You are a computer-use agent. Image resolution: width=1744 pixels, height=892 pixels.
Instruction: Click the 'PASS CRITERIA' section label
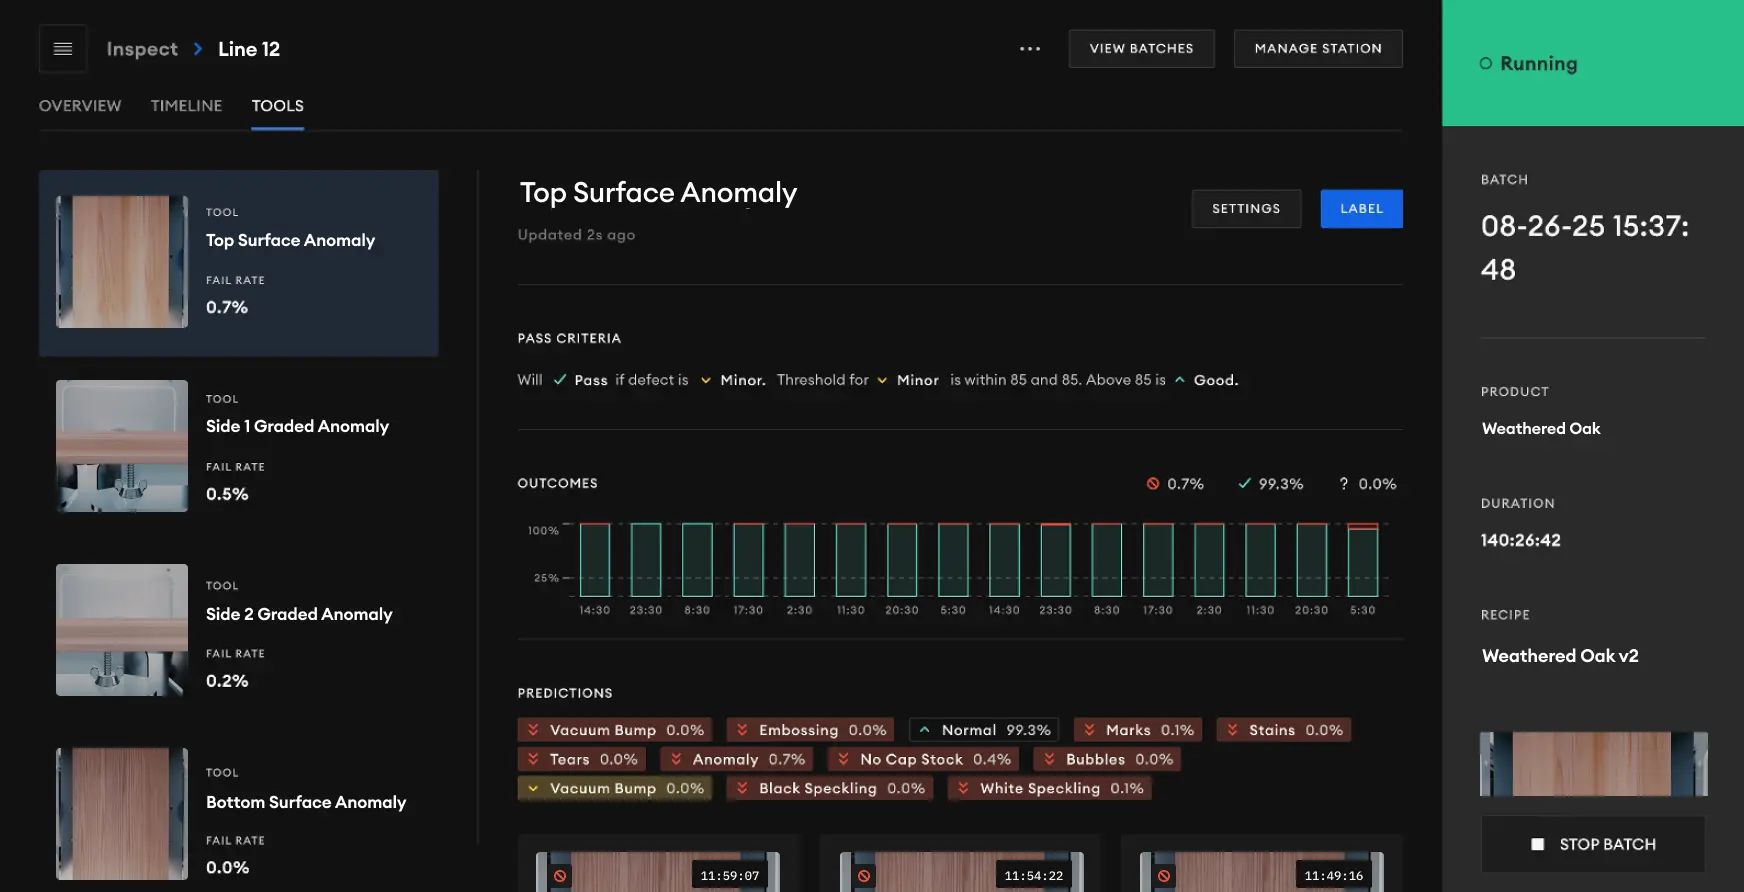(569, 339)
